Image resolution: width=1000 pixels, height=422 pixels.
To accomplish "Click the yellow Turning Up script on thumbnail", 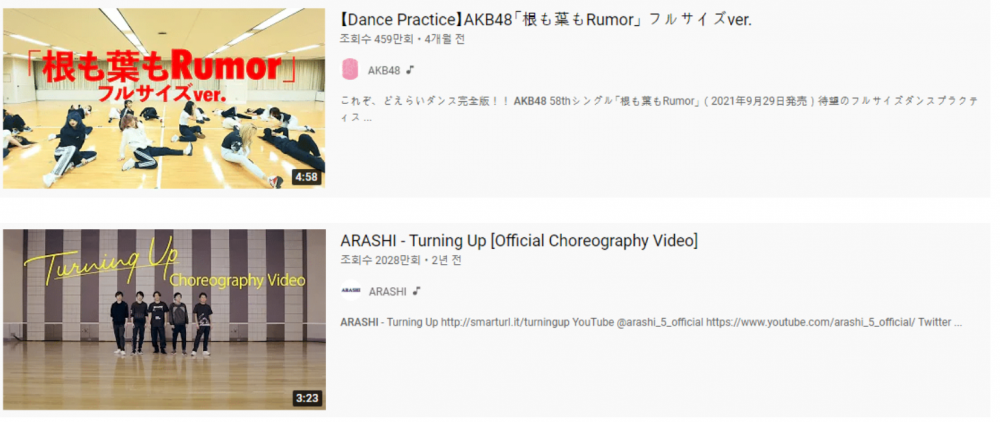I will [x=102, y=261].
